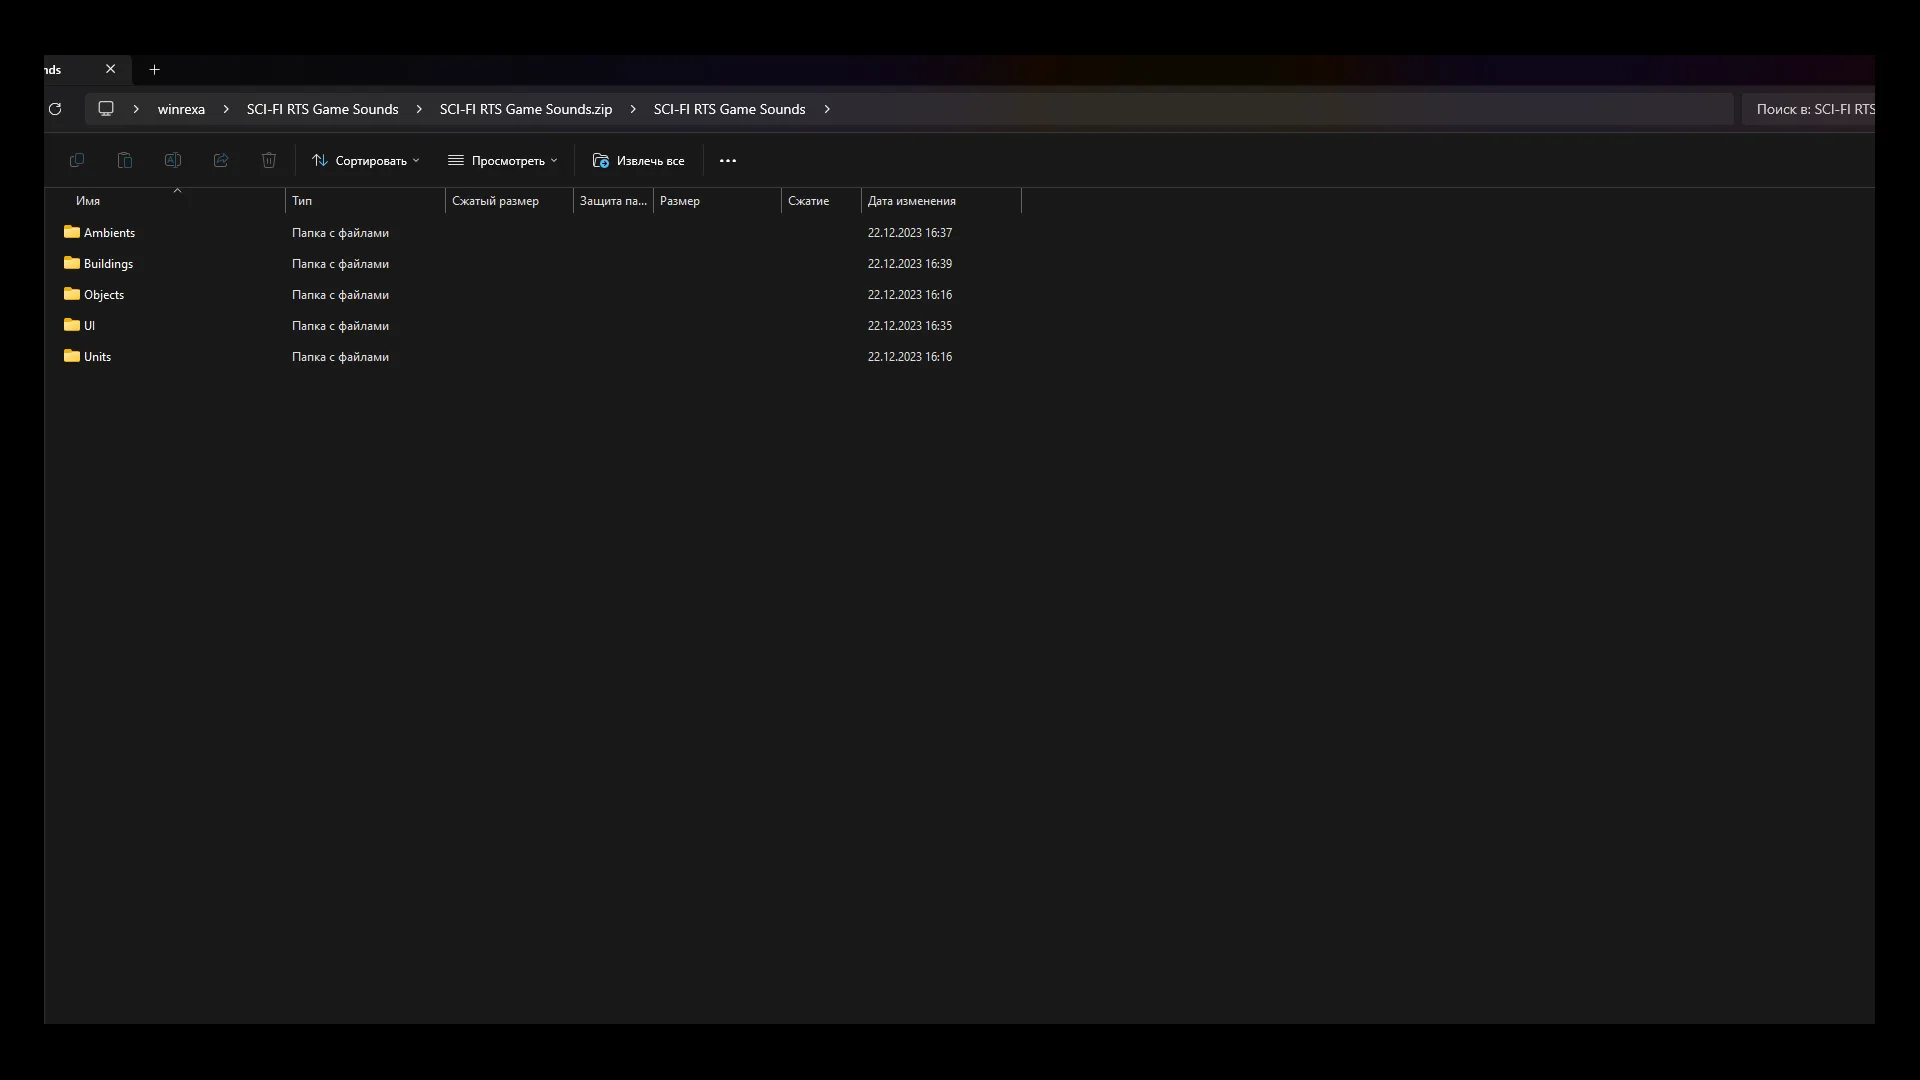The height and width of the screenshot is (1080, 1920).
Task: Click the share icon in toolbar
Action: pyautogui.click(x=221, y=160)
